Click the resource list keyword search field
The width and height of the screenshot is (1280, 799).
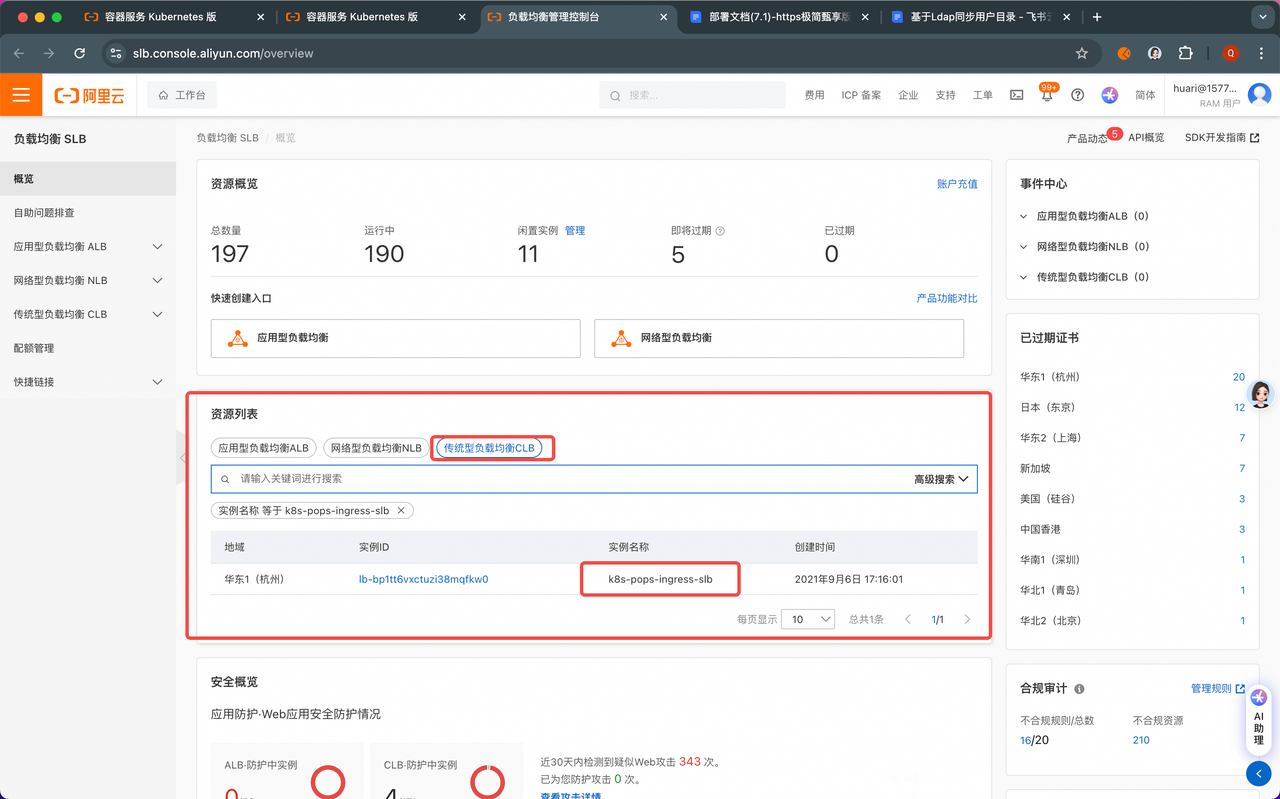[560, 479]
